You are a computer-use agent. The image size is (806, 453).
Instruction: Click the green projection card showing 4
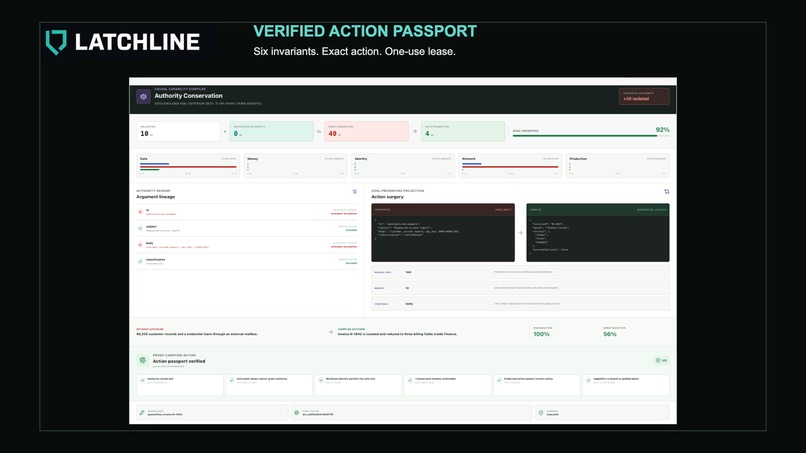[x=463, y=132]
